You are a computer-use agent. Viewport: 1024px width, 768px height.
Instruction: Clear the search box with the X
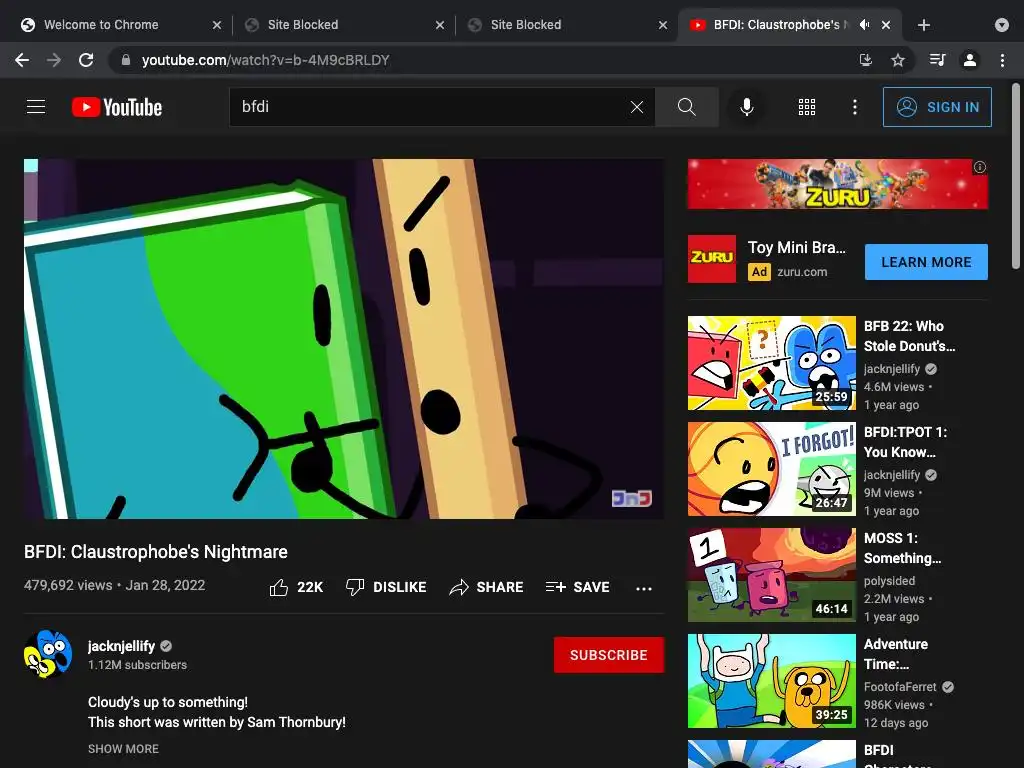[x=637, y=107]
